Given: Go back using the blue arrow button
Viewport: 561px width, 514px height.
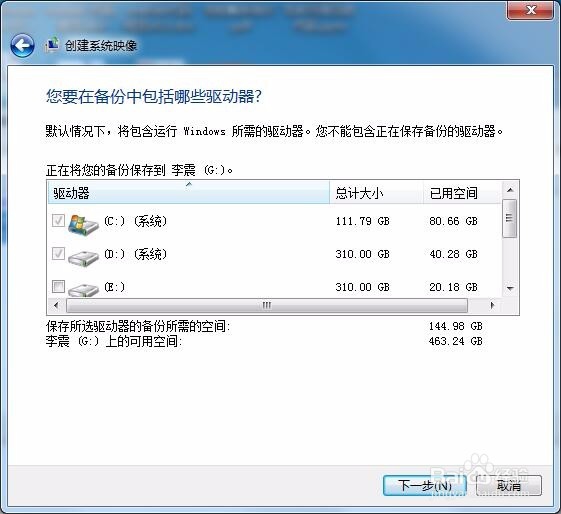Looking at the screenshot, I should (x=22, y=46).
